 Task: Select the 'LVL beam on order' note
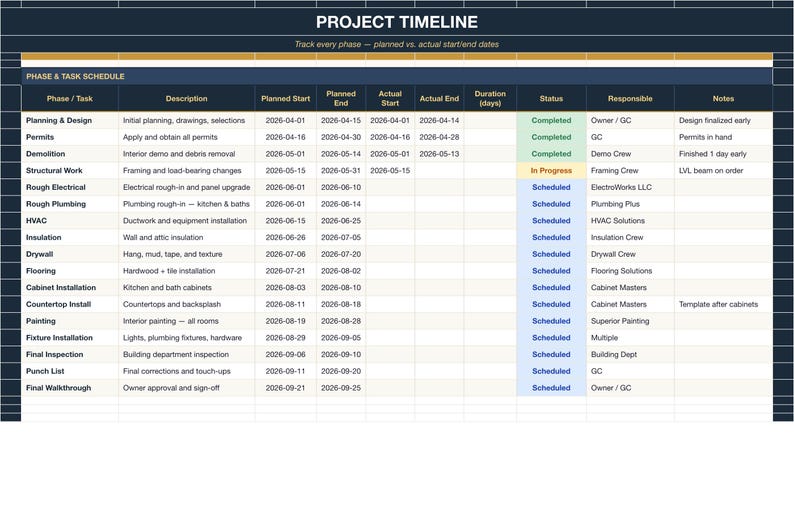click(723, 170)
